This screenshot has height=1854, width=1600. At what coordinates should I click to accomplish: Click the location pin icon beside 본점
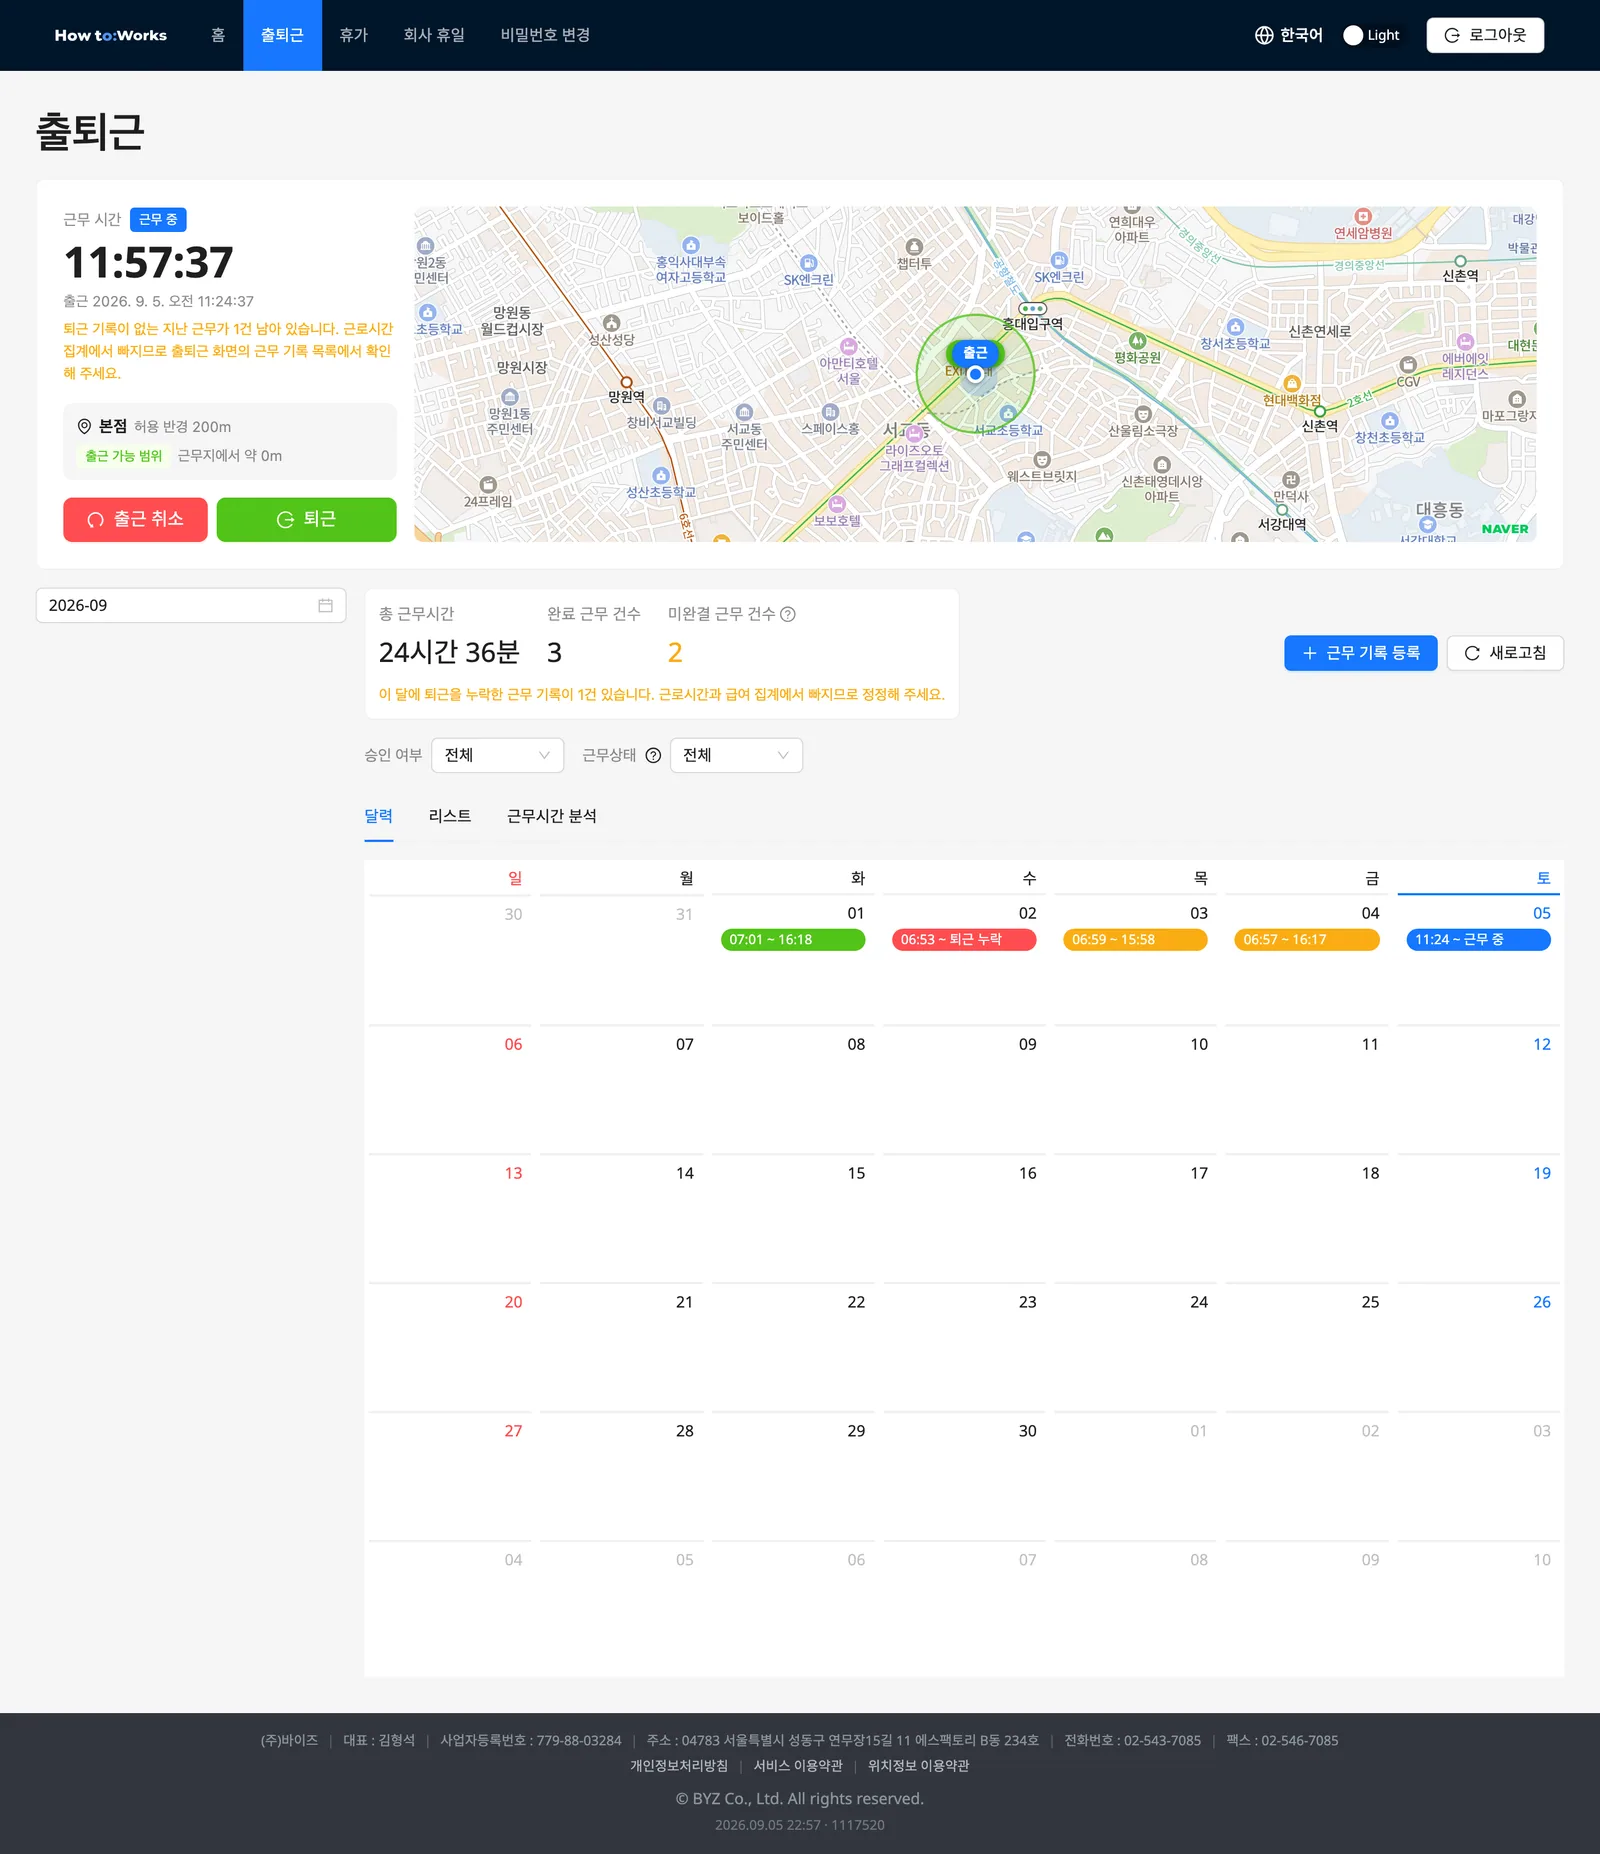click(x=85, y=426)
